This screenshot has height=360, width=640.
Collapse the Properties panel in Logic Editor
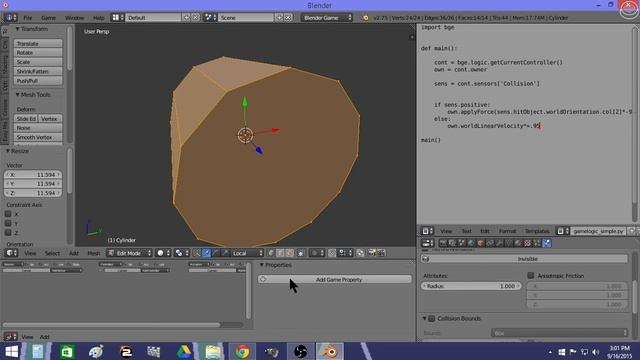(x=262, y=265)
